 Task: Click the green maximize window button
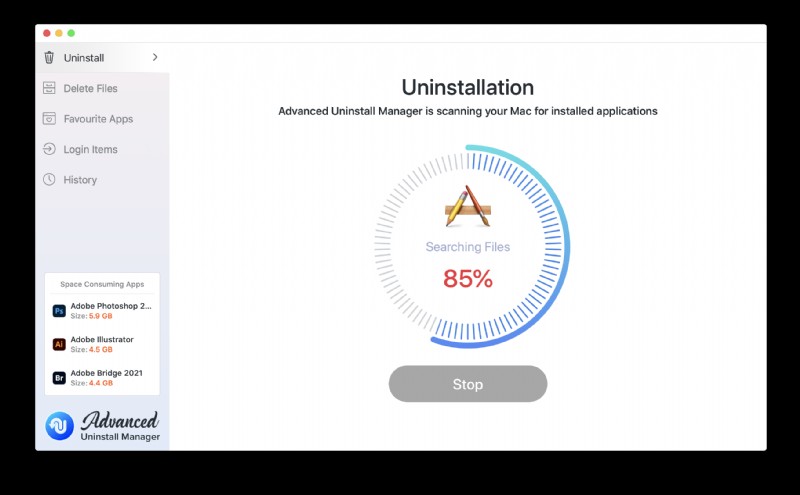click(x=71, y=33)
